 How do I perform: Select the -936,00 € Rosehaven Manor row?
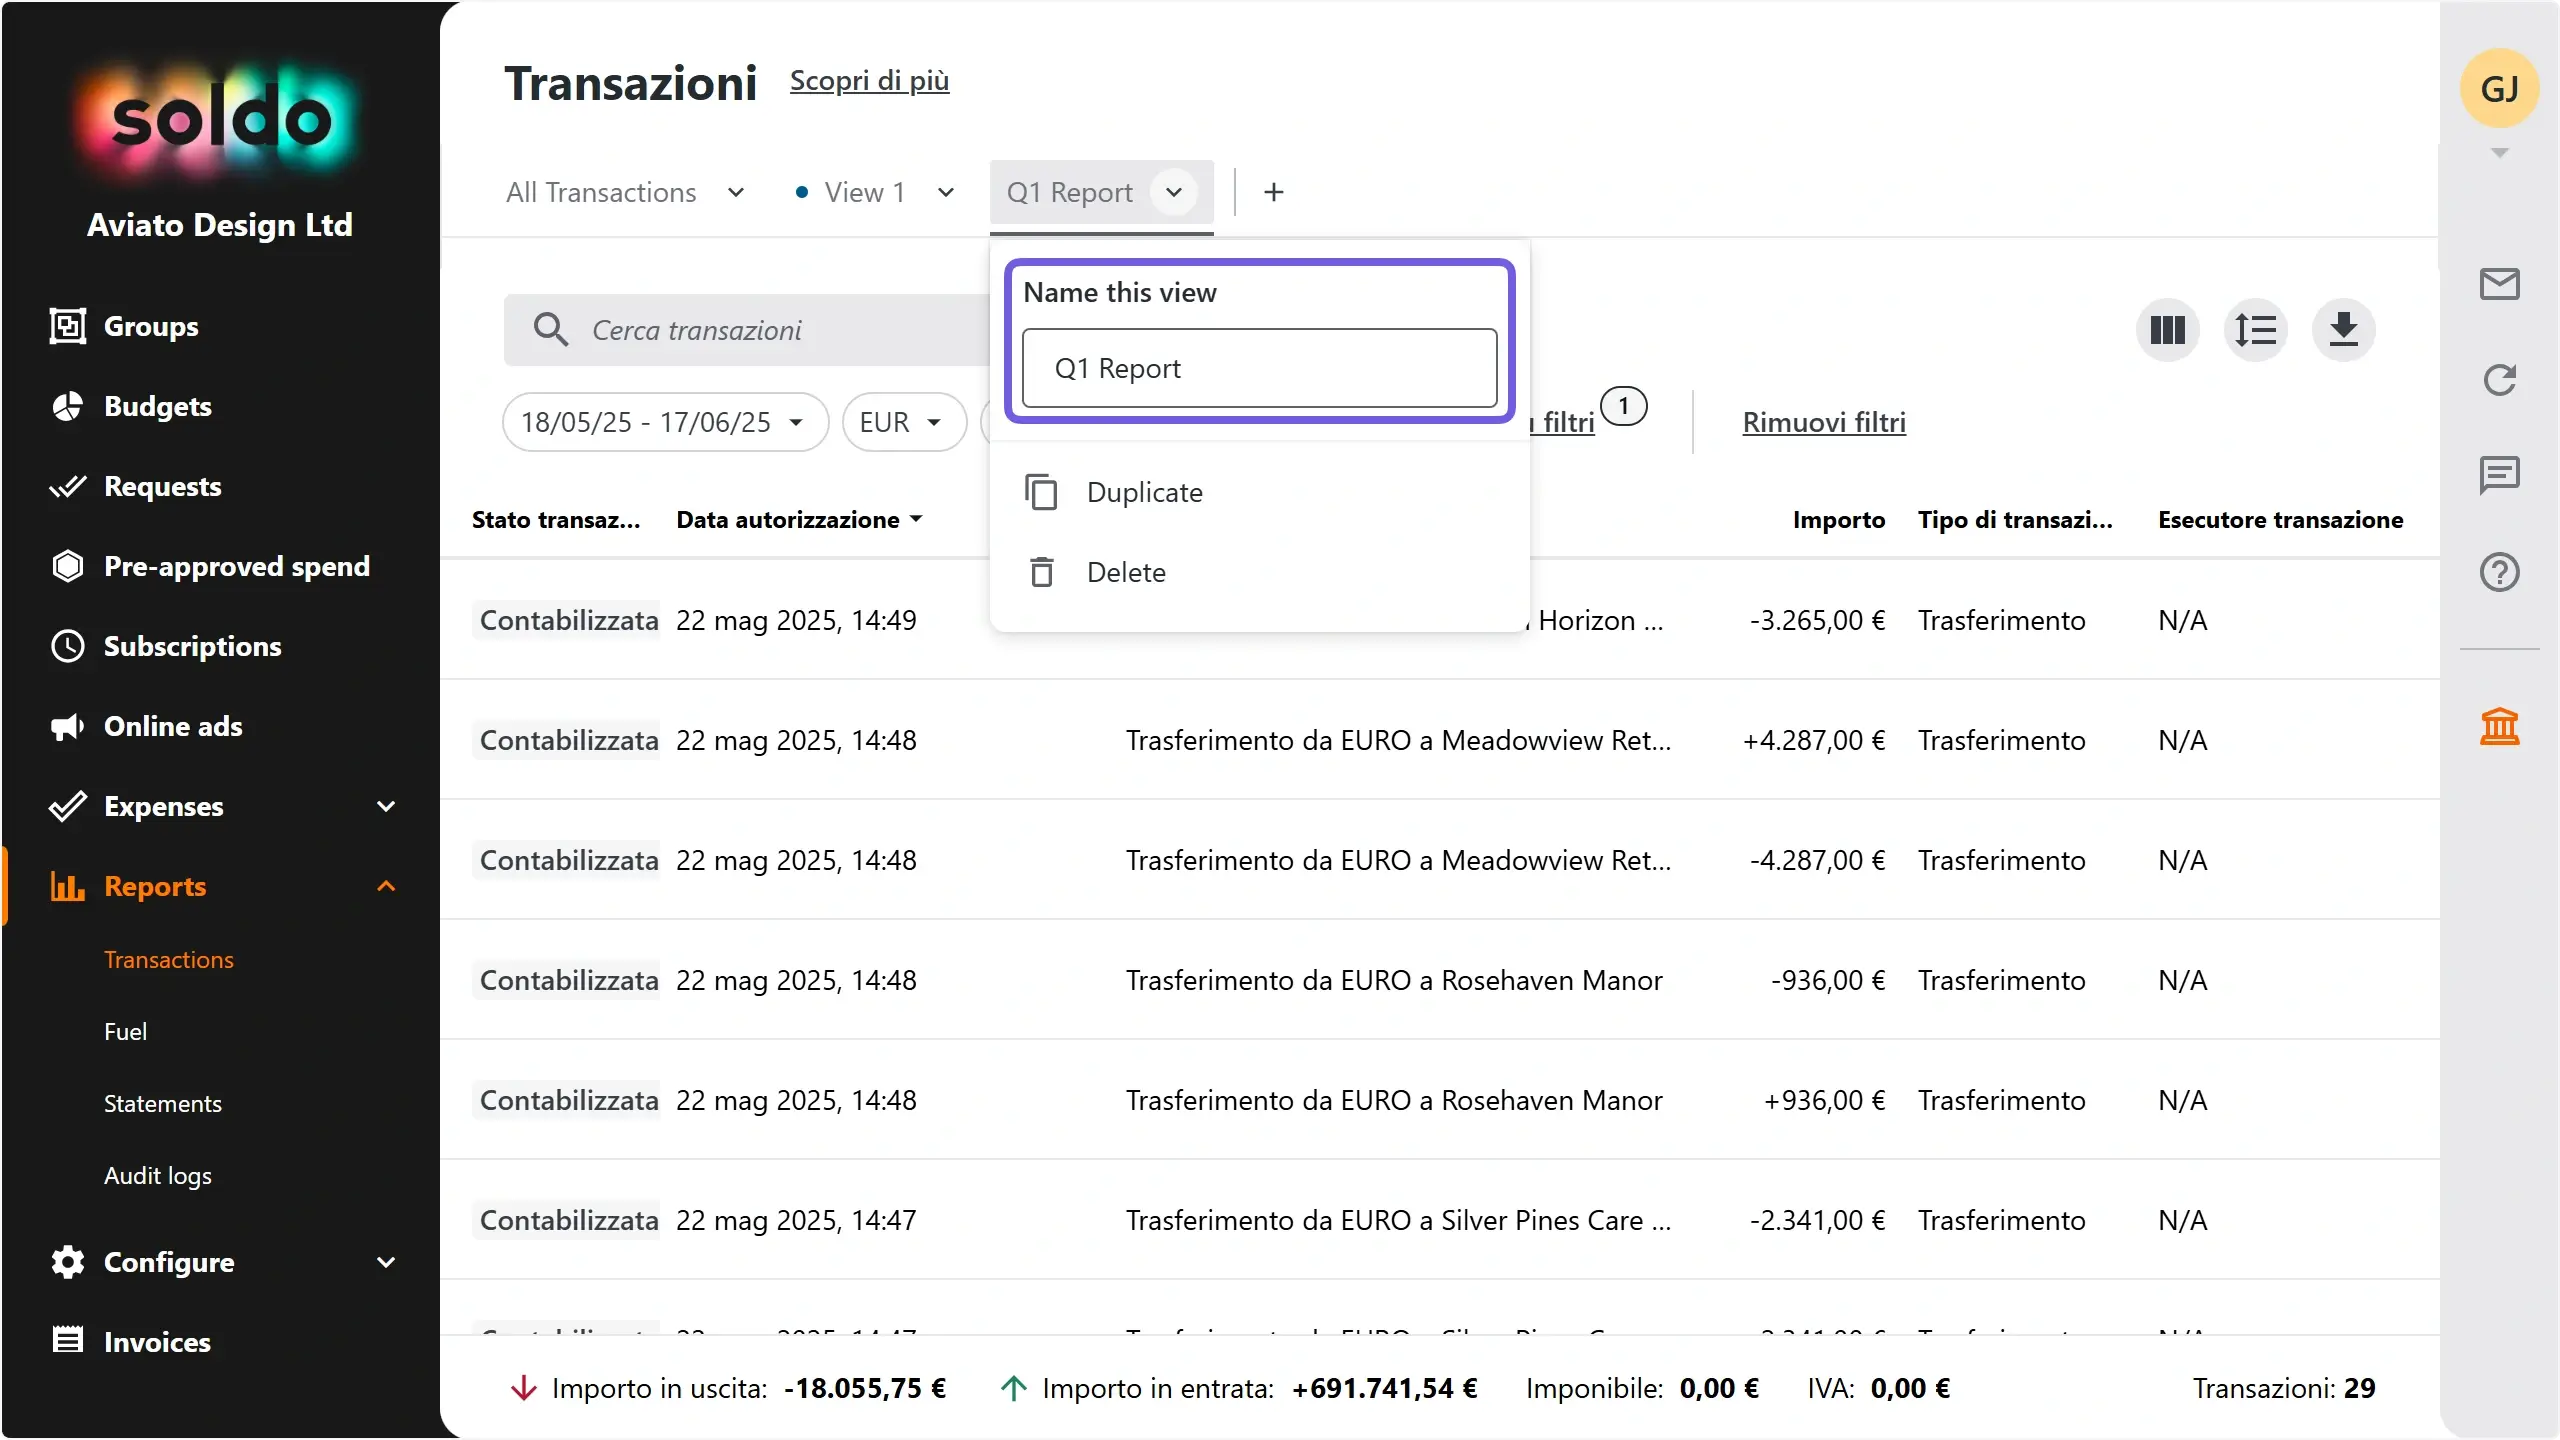(x=1439, y=980)
